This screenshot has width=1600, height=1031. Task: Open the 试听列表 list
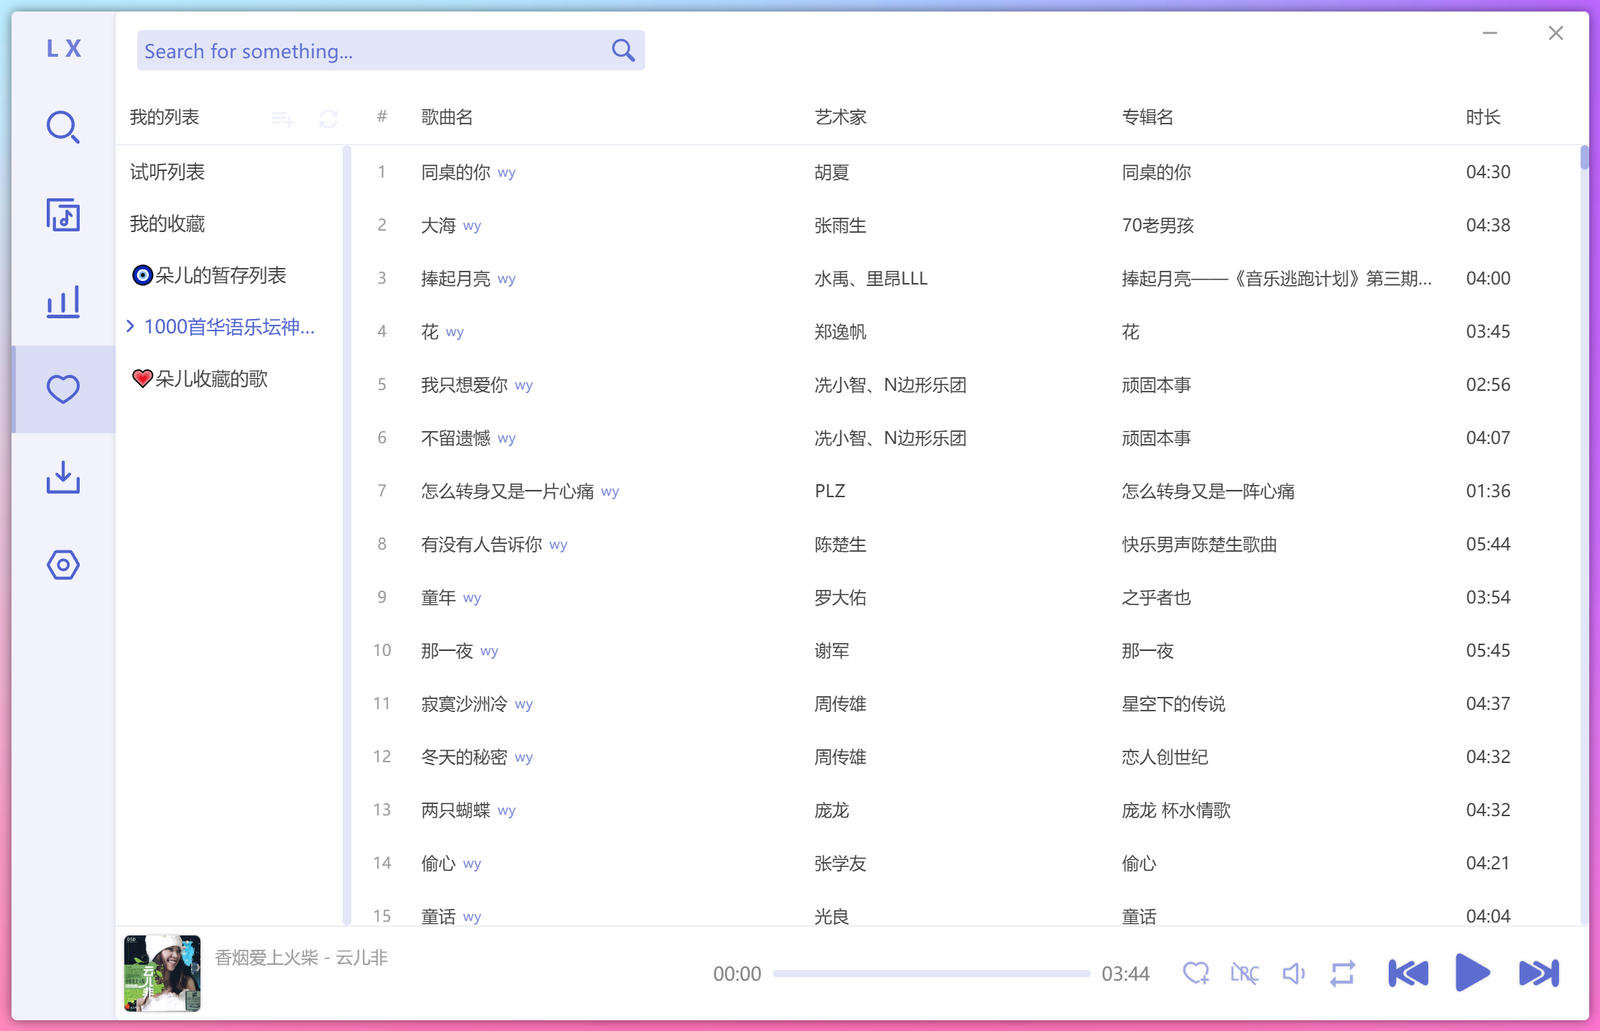[x=167, y=172]
